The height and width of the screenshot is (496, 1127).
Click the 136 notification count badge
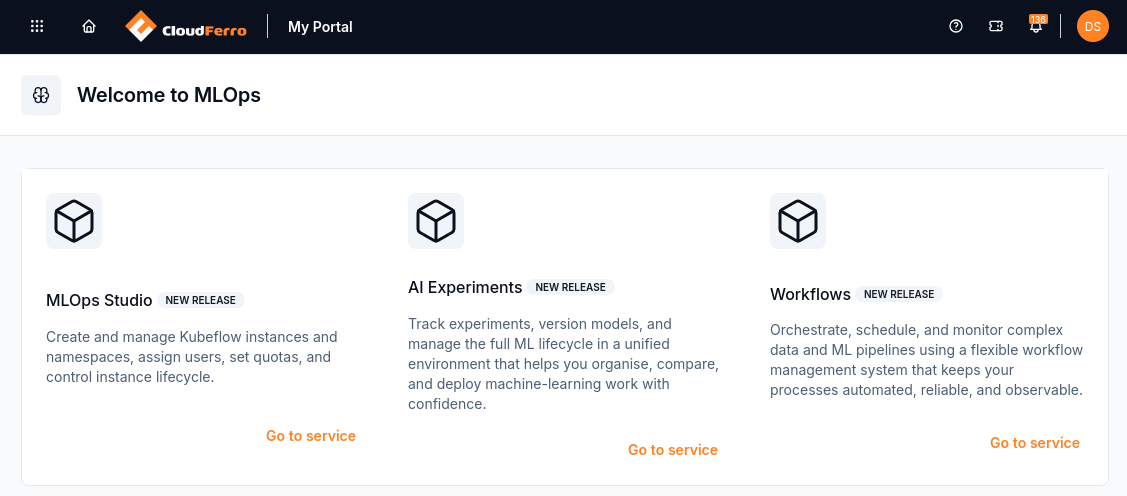[x=1038, y=19]
